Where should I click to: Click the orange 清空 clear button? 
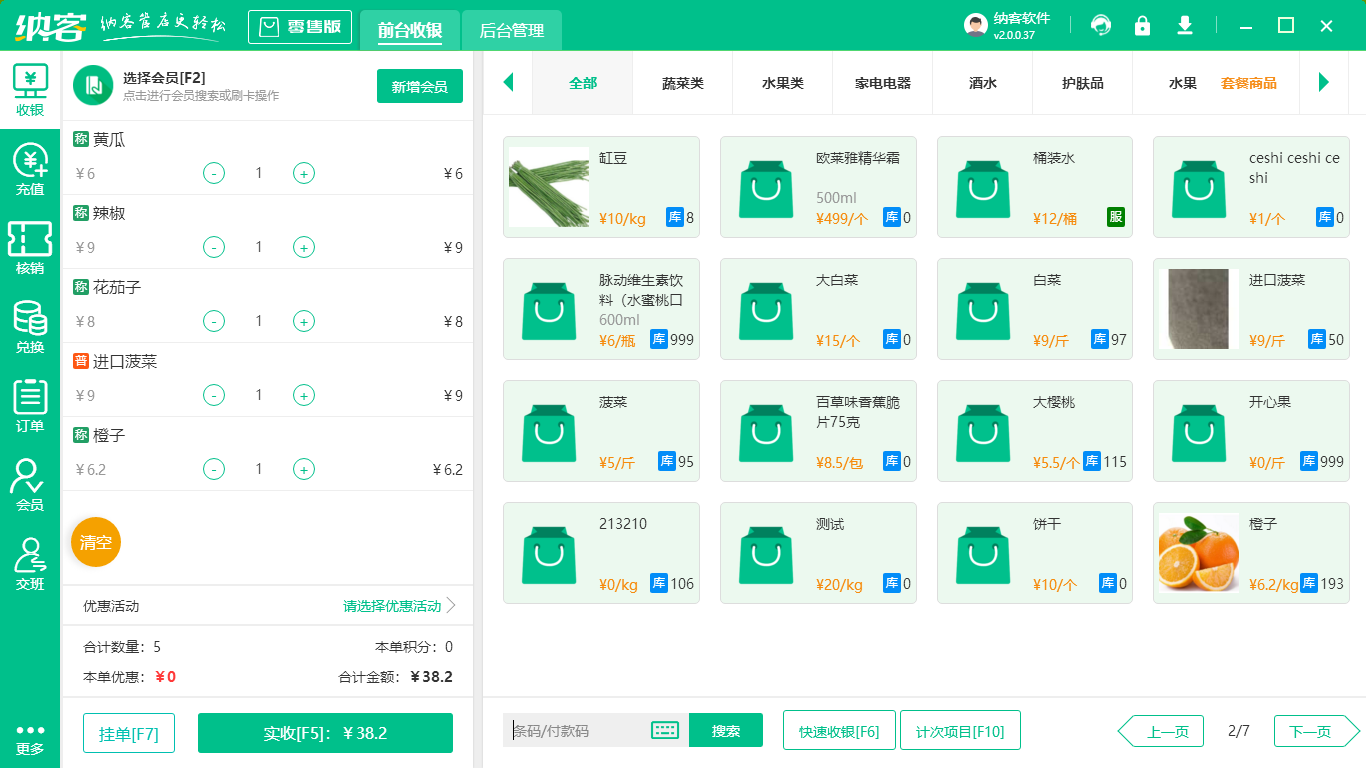click(96, 542)
